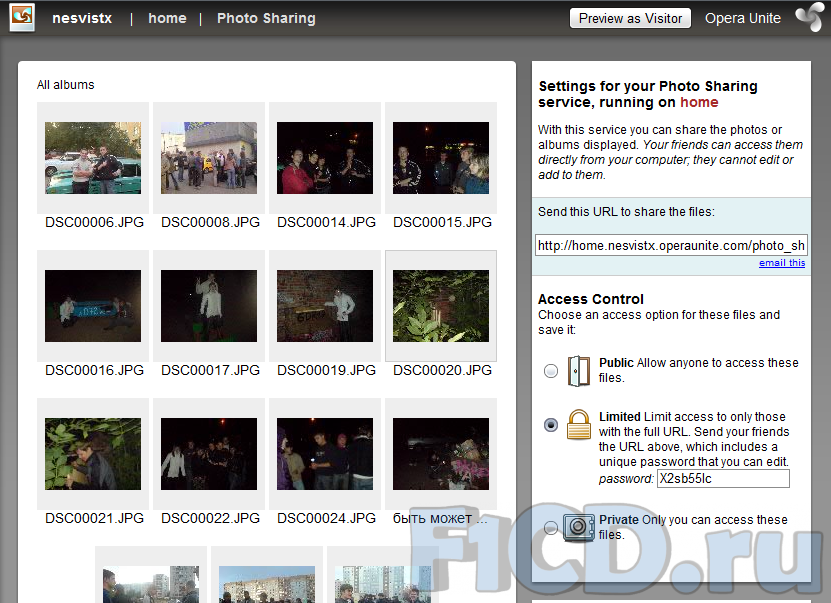Open the DSC00015.JPG thumbnail
This screenshot has width=831, height=603.
click(x=441, y=158)
